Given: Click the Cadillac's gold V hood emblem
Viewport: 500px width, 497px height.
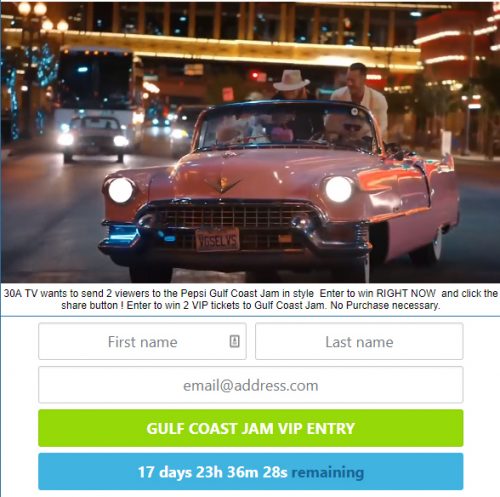Looking at the screenshot, I should pos(223,184).
